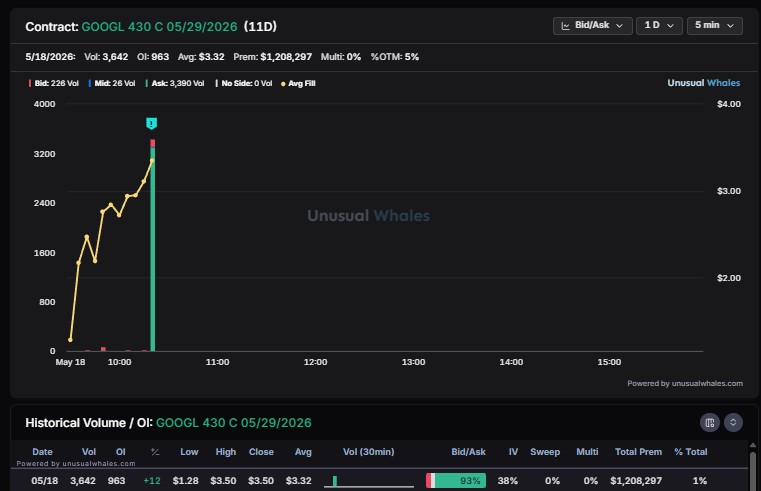This screenshot has height=491, width=761.
Task: Sort table by Avg column header
Action: point(303,452)
